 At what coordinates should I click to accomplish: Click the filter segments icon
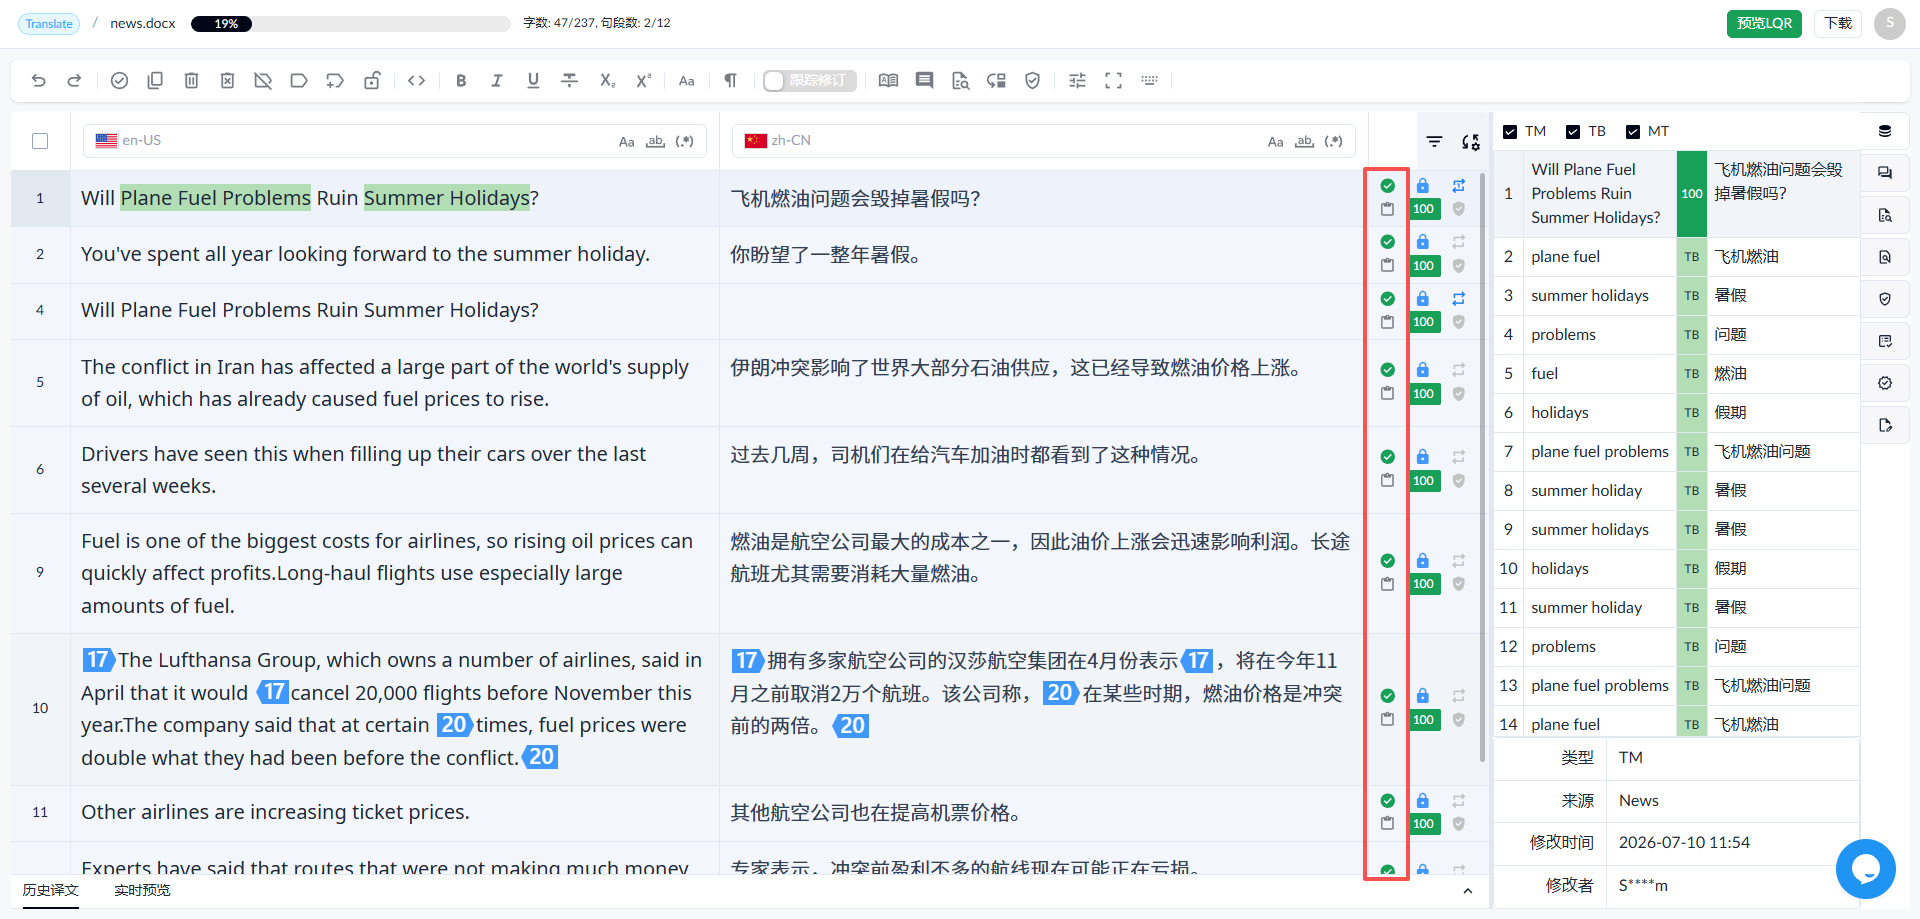pyautogui.click(x=1434, y=142)
